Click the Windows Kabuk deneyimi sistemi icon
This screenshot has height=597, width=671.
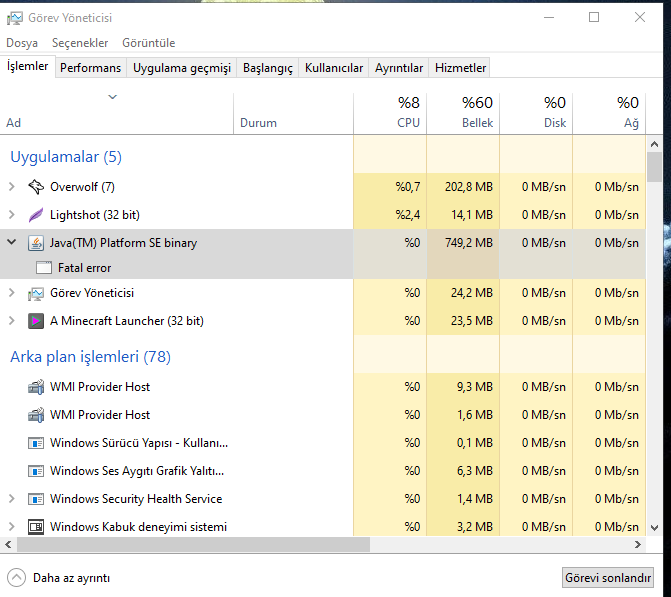(36, 527)
